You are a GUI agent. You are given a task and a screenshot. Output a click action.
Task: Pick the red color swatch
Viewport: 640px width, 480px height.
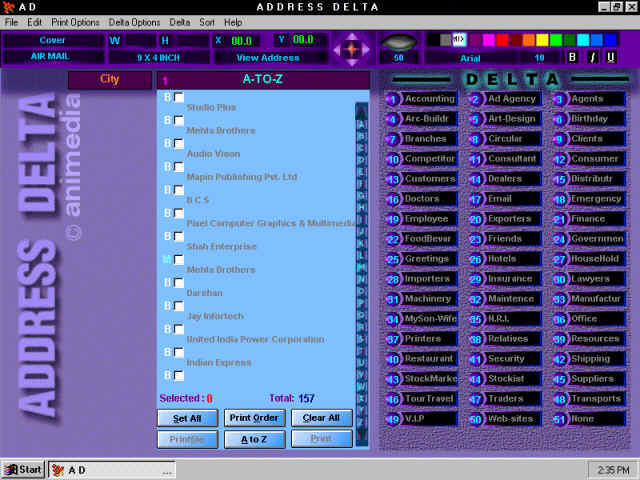[502, 40]
